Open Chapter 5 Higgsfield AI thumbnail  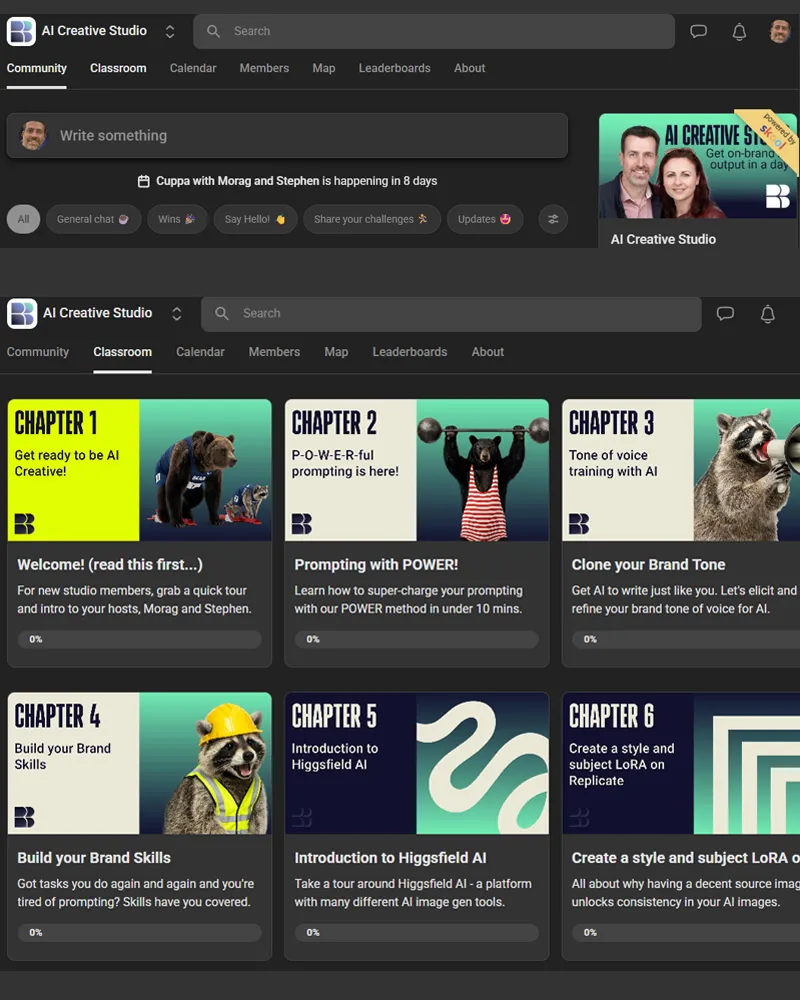point(417,763)
